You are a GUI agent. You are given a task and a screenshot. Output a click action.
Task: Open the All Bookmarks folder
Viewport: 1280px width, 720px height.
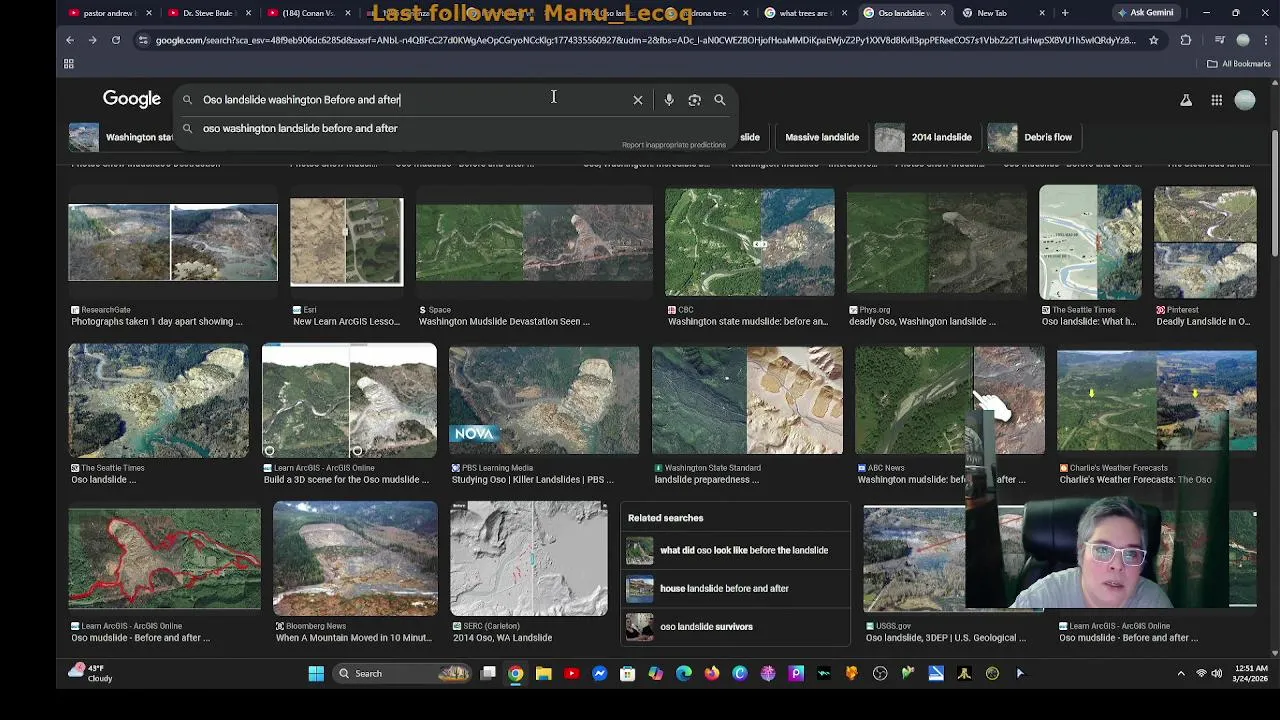coord(1238,64)
